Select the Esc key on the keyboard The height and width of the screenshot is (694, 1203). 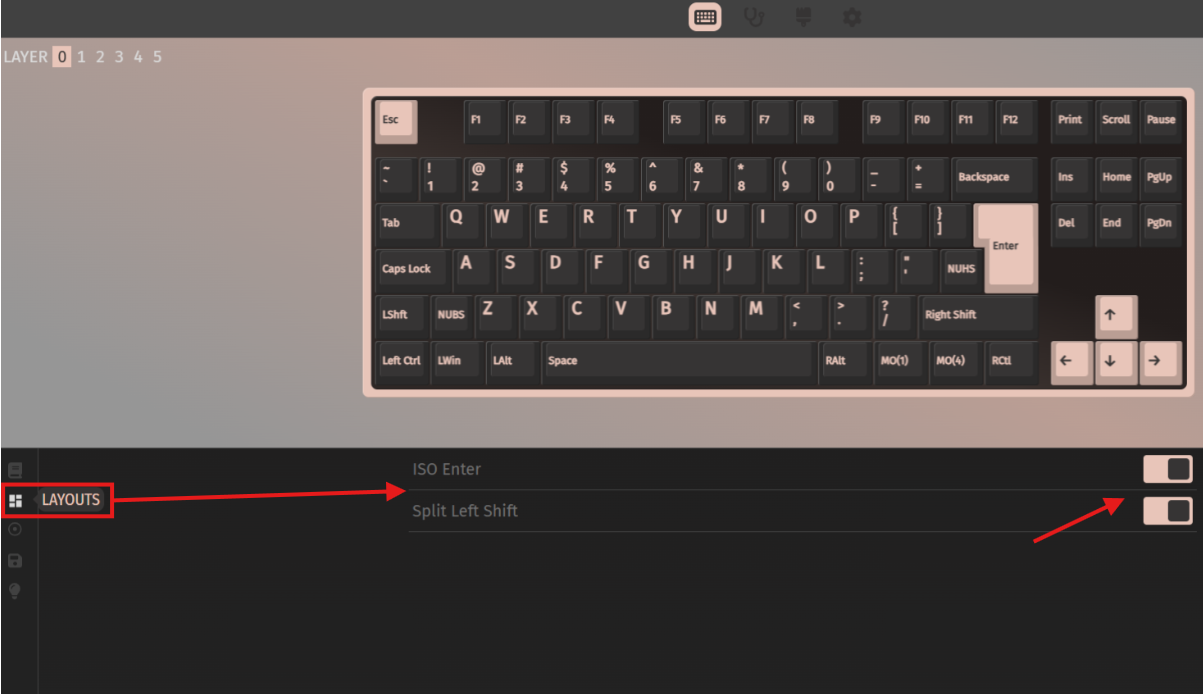coord(396,121)
